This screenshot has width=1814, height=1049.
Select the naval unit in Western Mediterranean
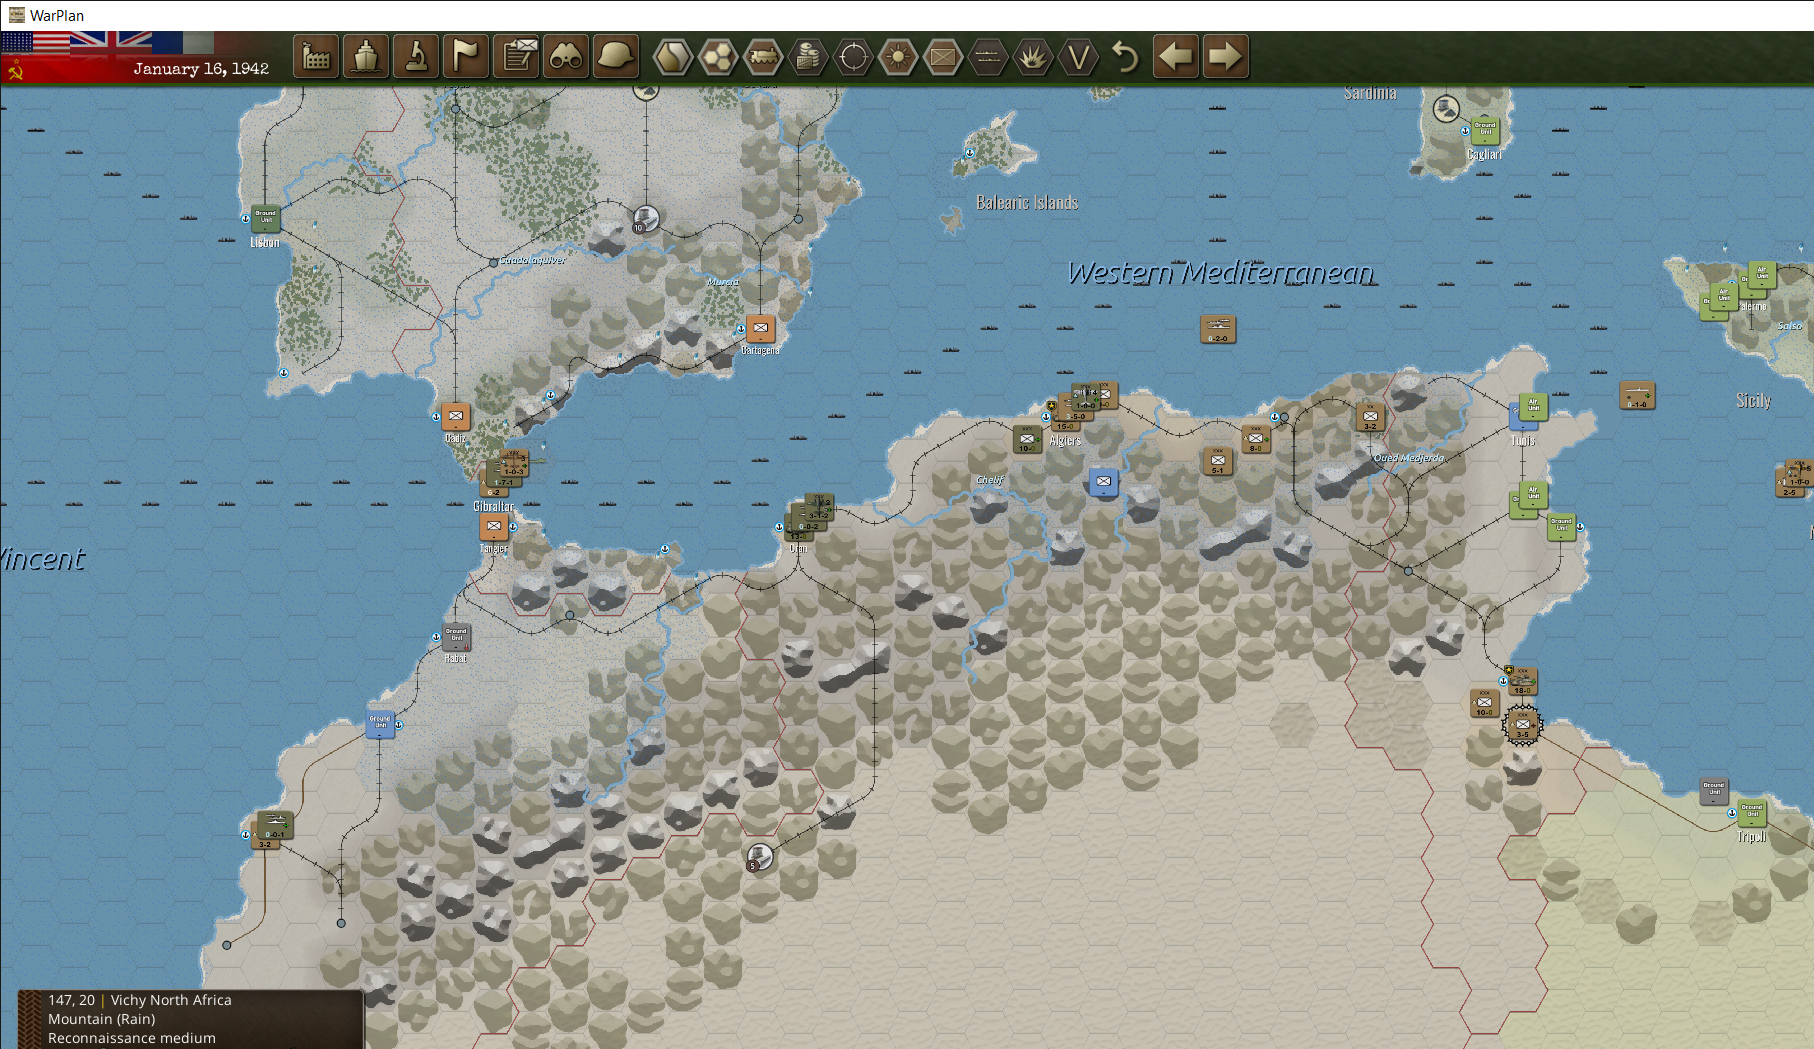click(1218, 329)
